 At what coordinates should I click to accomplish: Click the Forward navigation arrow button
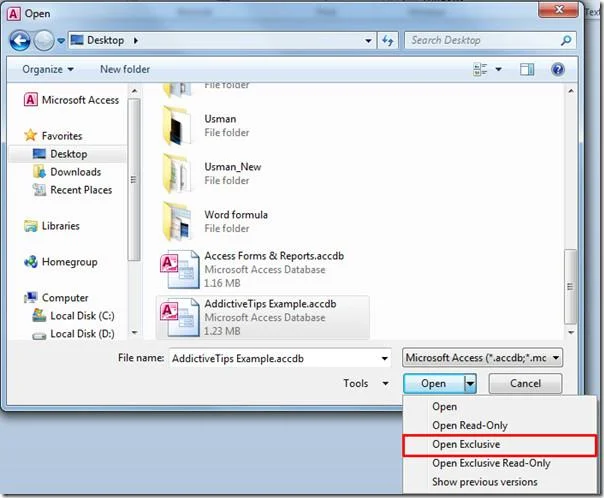click(44, 40)
